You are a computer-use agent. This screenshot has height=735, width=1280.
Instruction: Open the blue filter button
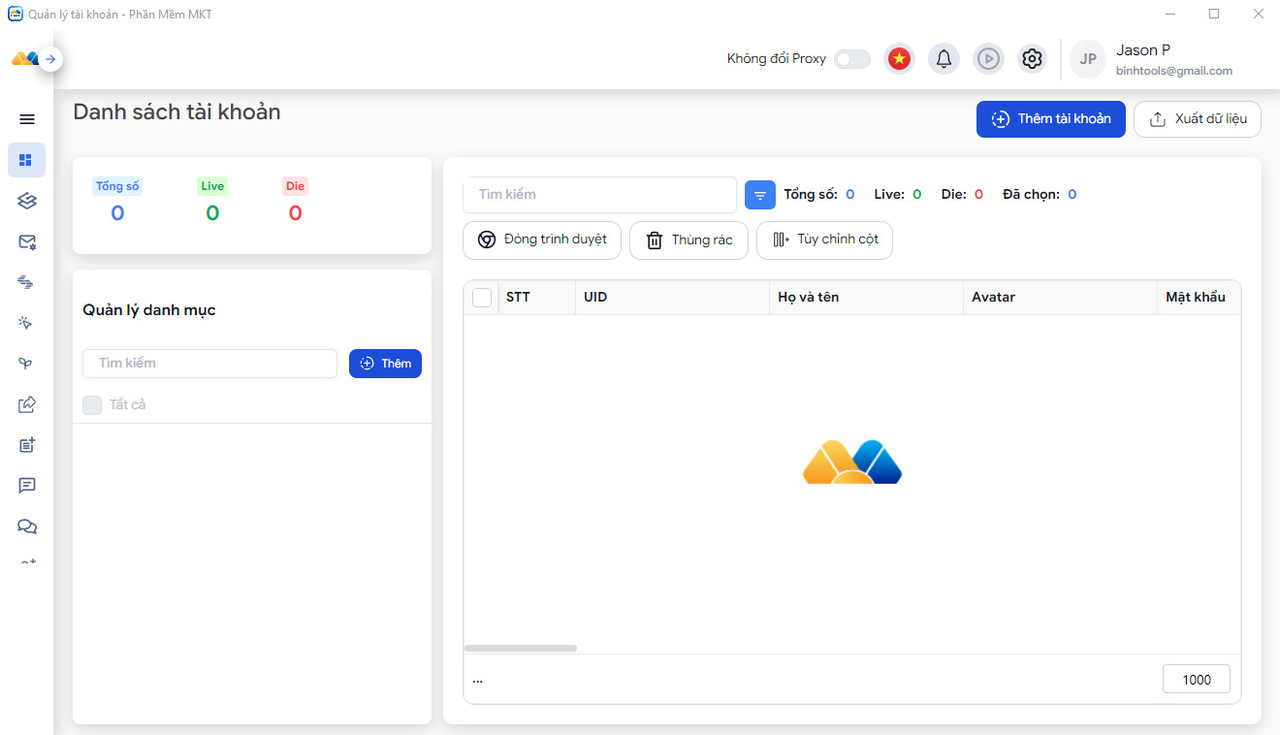[x=760, y=195]
